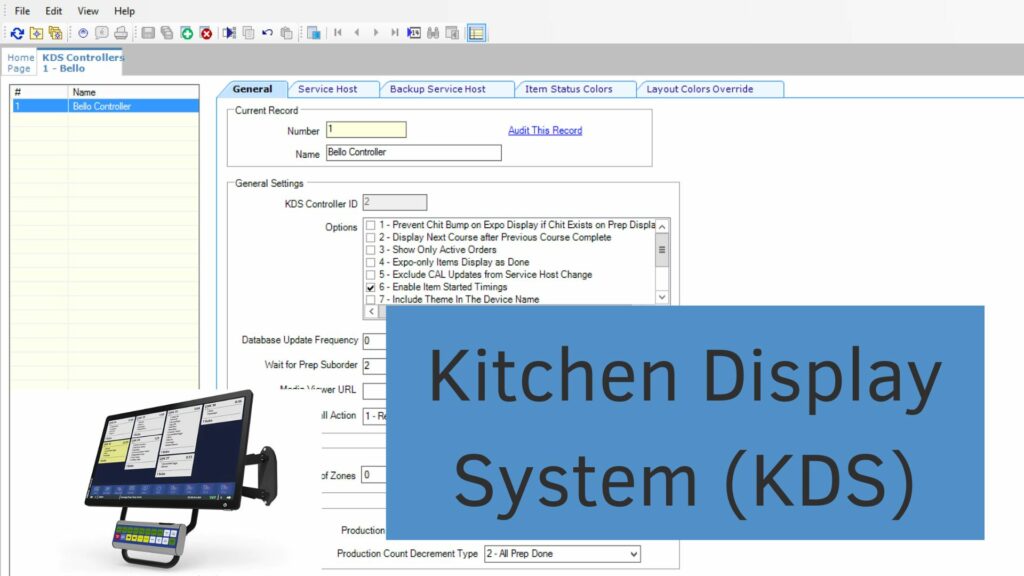The width and height of the screenshot is (1024, 576).
Task: Click the blue arrow toolbar icon
Action: 229,33
